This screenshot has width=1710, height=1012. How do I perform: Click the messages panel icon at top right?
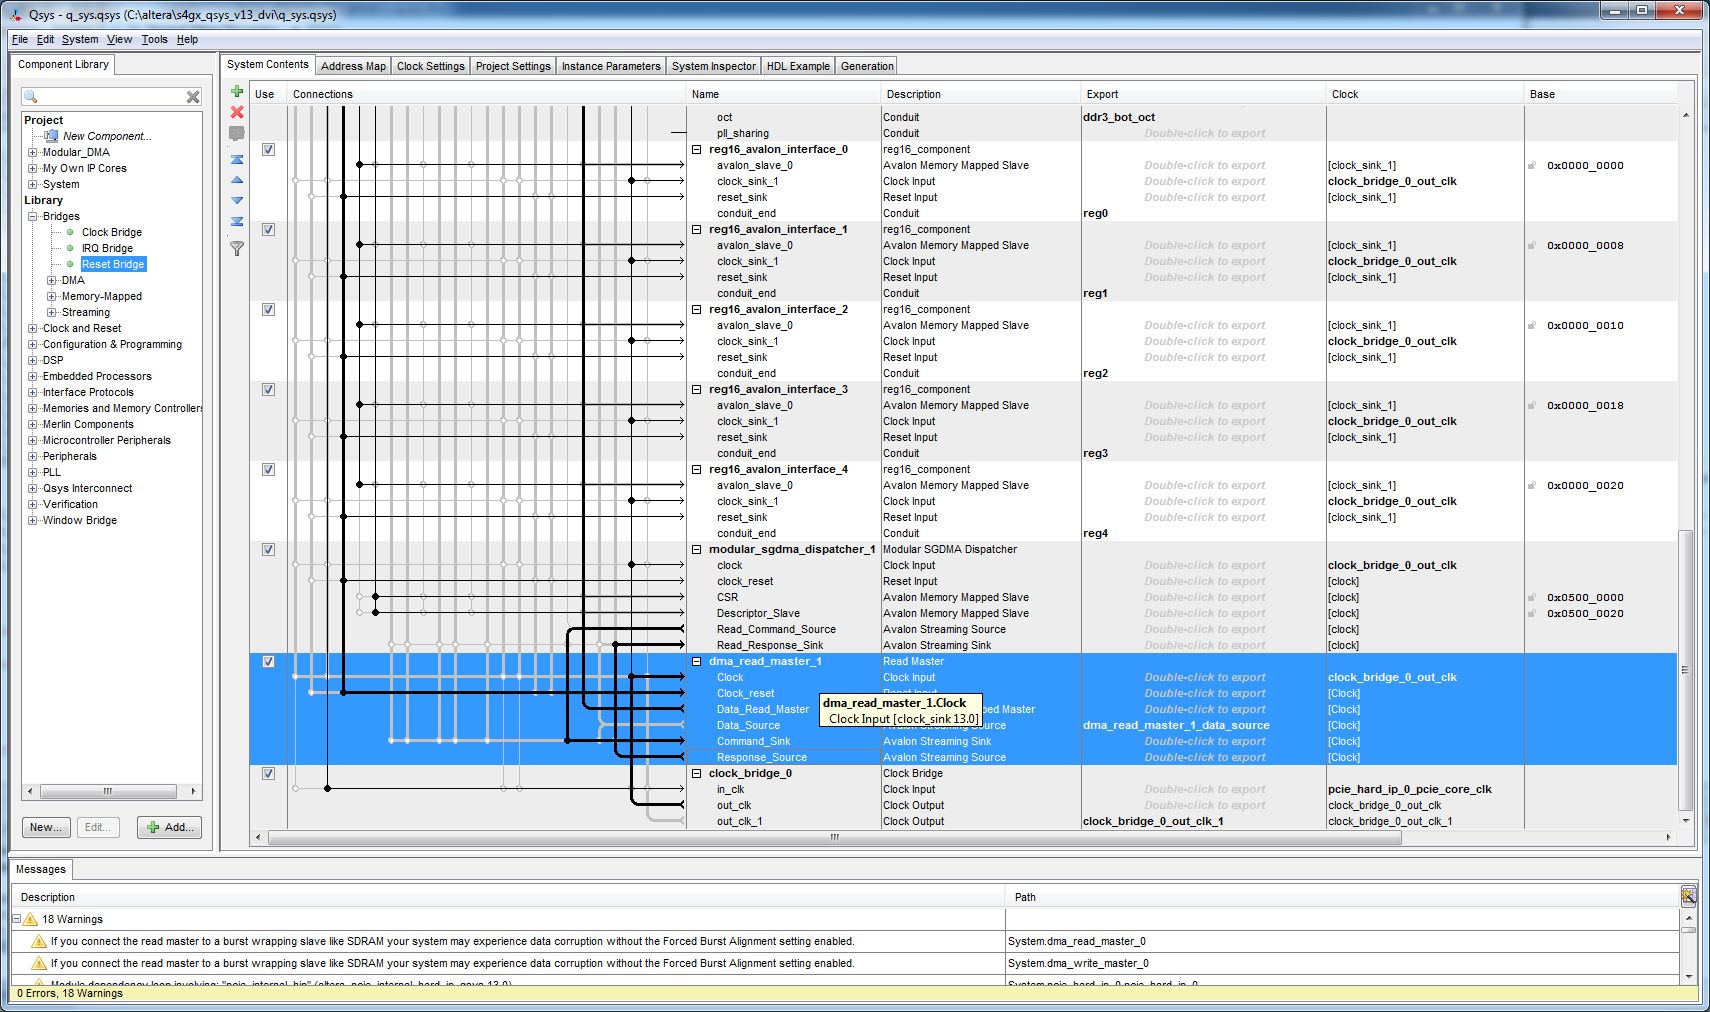click(1688, 895)
